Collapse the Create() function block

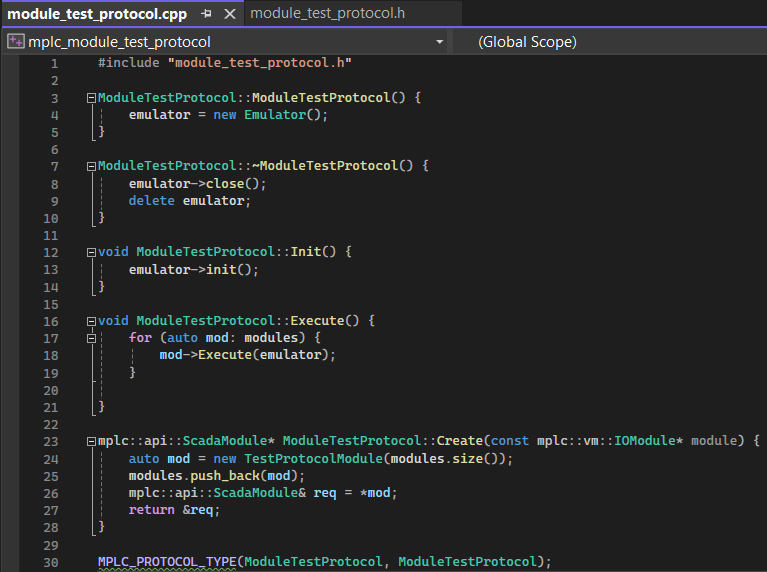pyautogui.click(x=91, y=441)
